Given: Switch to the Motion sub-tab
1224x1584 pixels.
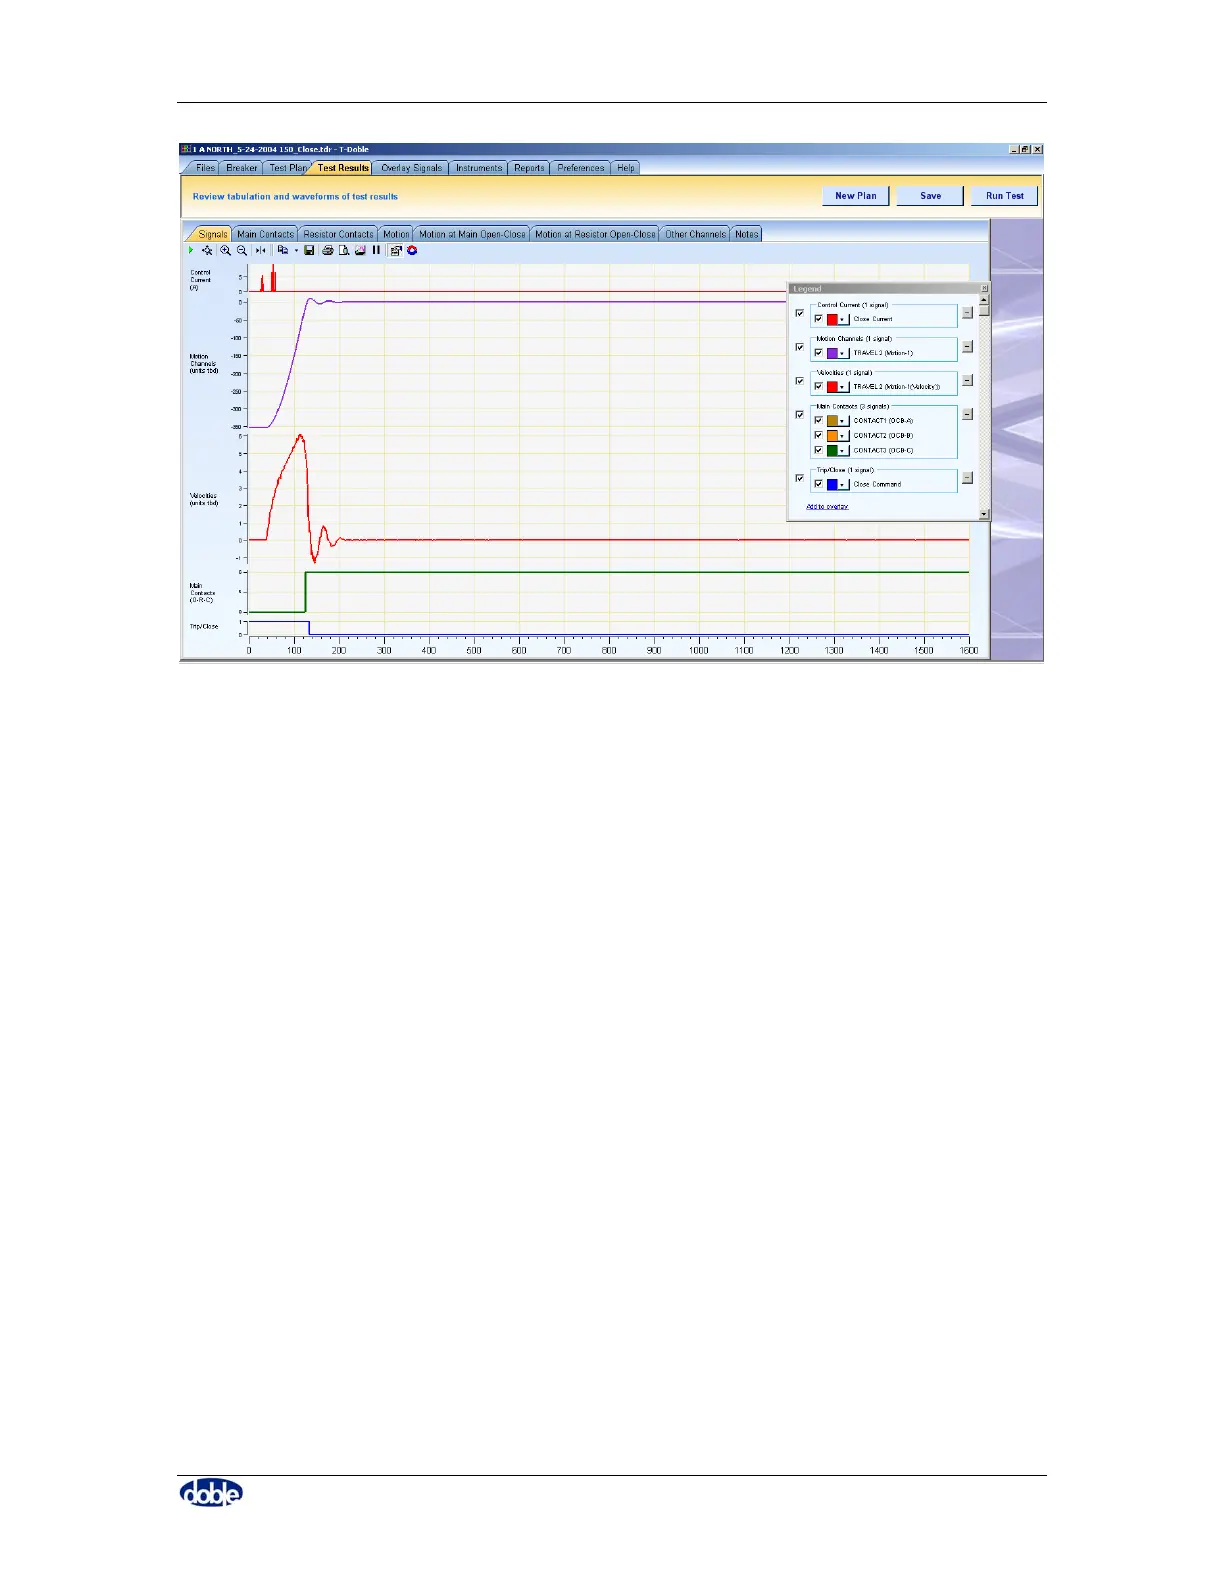Looking at the screenshot, I should click(x=396, y=234).
